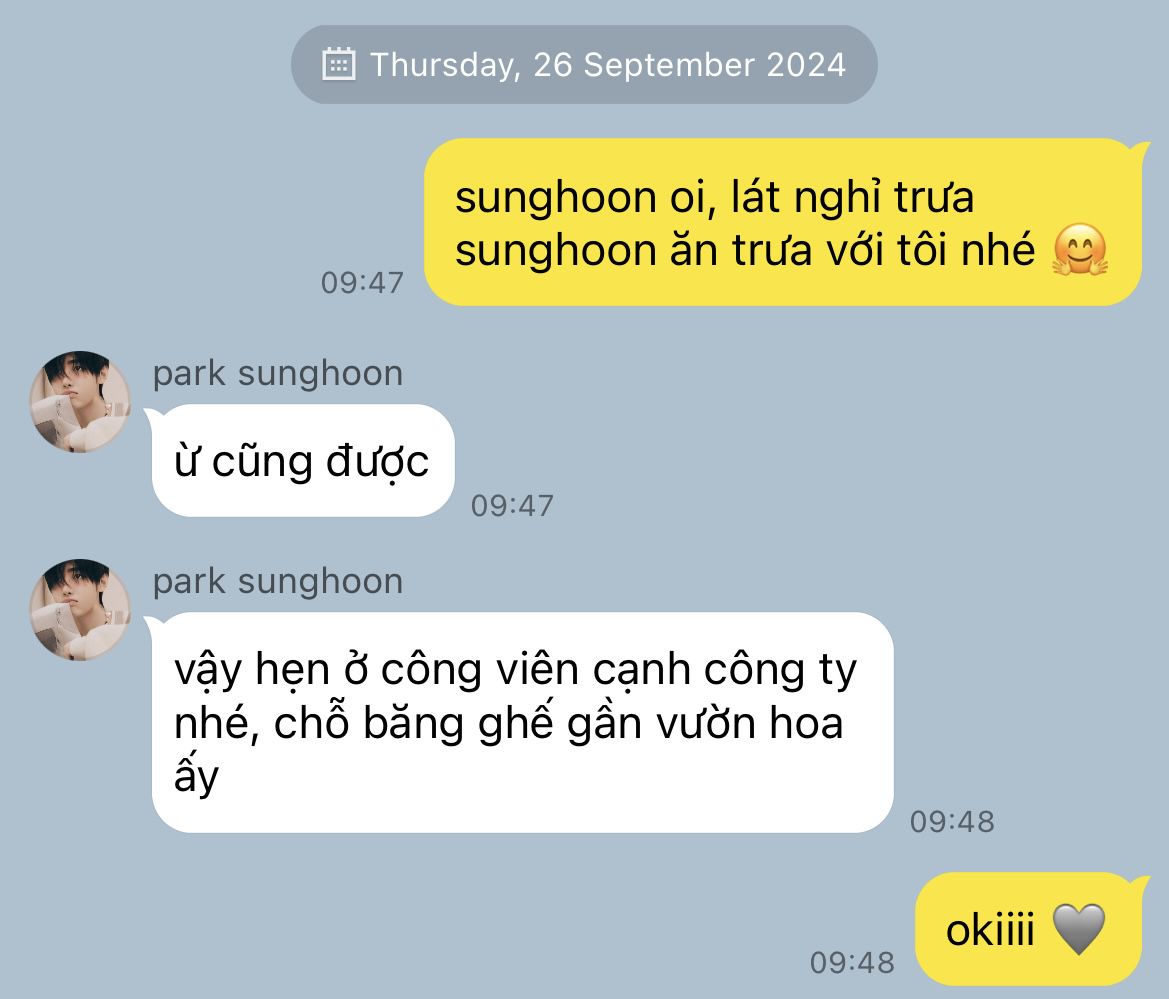
Task: Click the calendar icon in the date header
Action: (338, 63)
